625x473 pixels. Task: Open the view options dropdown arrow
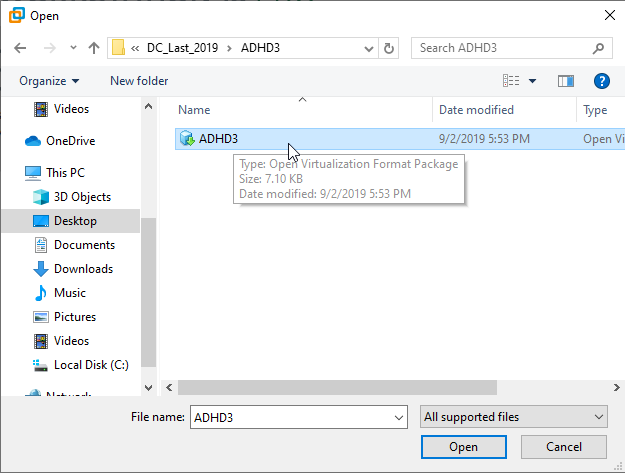532,81
